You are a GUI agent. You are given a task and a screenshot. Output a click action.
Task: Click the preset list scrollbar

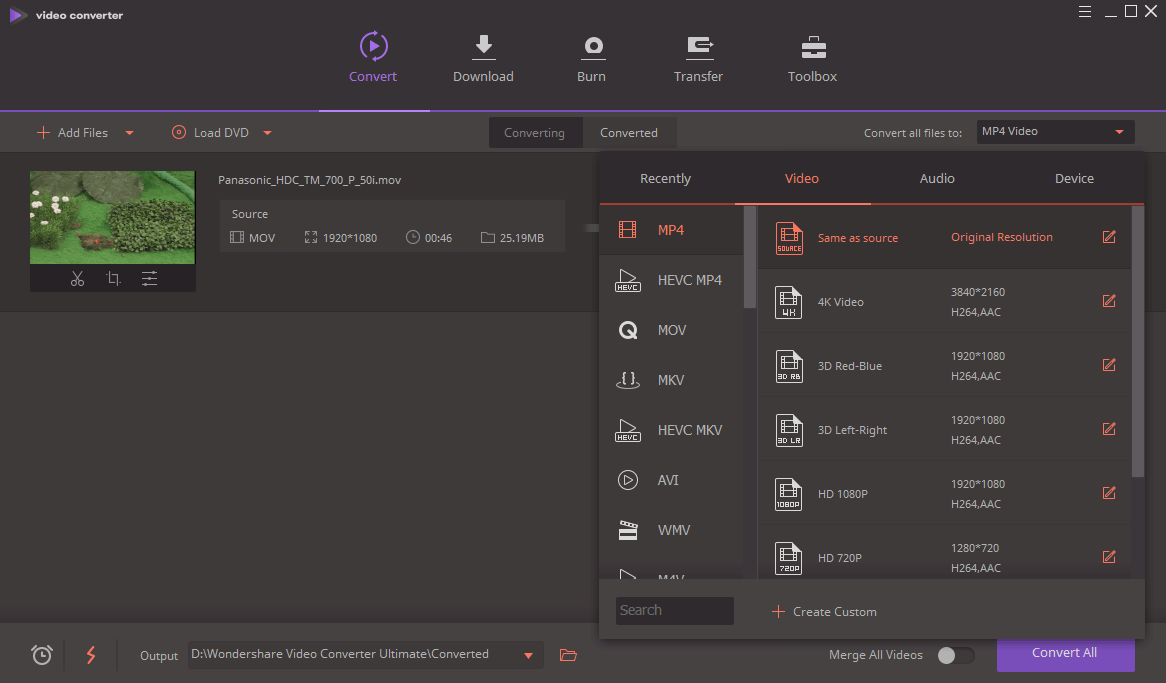1138,341
